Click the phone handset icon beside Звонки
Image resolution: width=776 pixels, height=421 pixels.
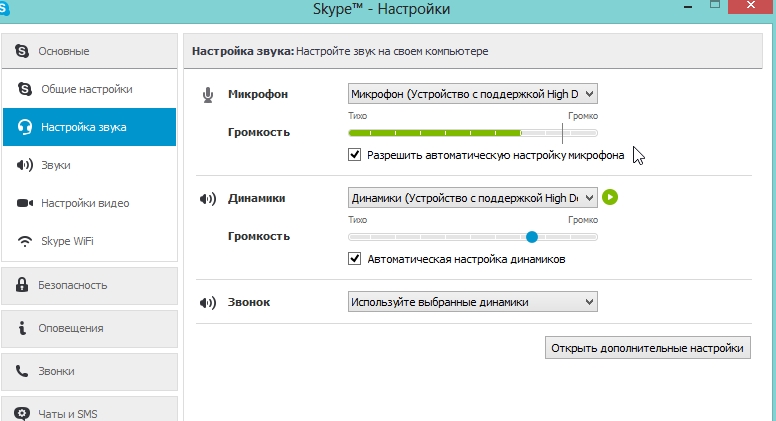pyautogui.click(x=22, y=371)
